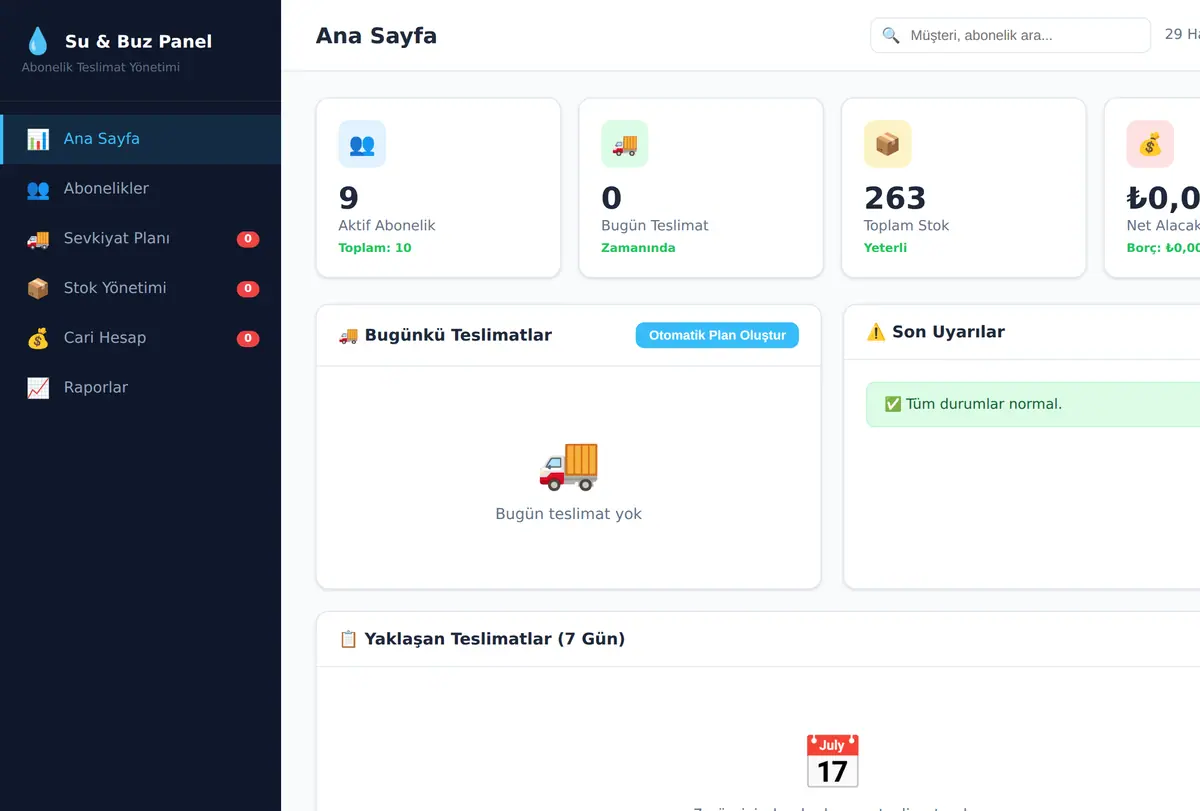
Task: Click the red badge next to Stok Yönetimi
Action: (x=248, y=289)
